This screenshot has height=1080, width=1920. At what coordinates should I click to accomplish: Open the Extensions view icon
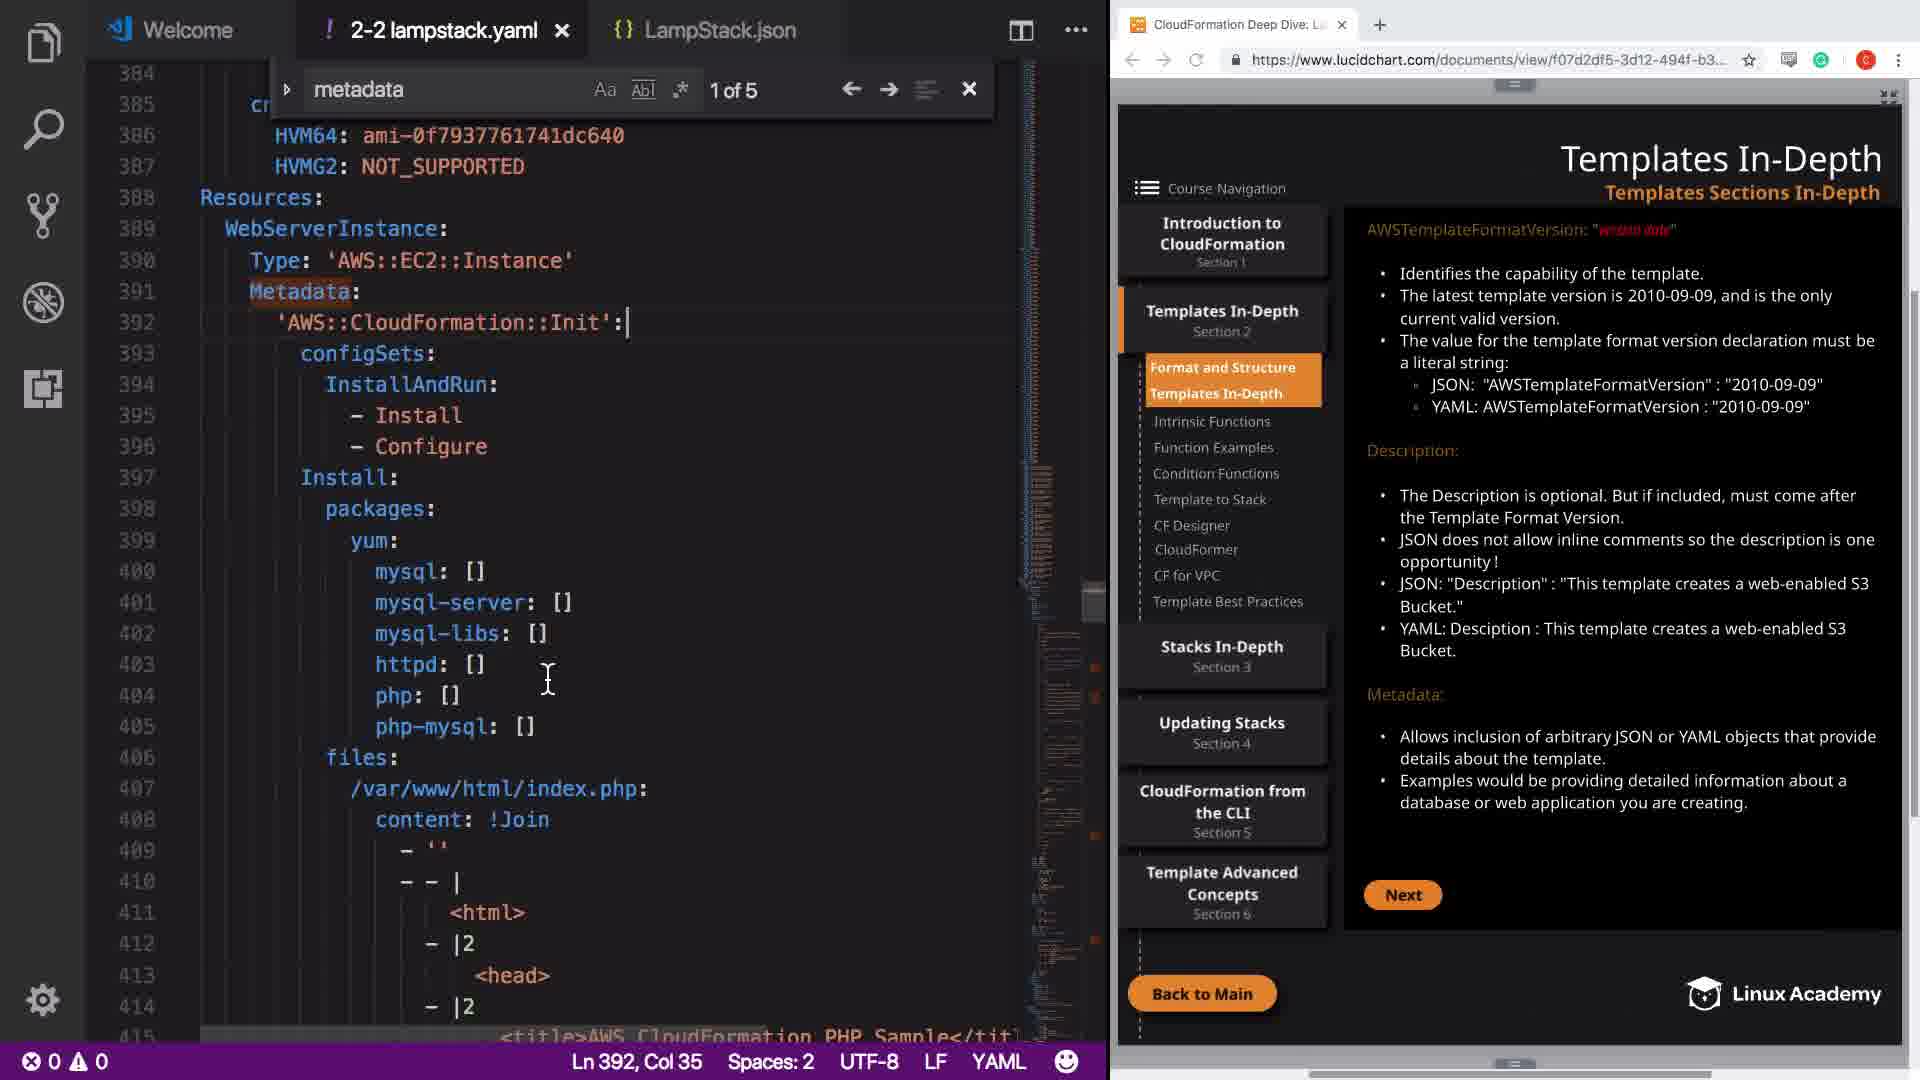(x=43, y=388)
